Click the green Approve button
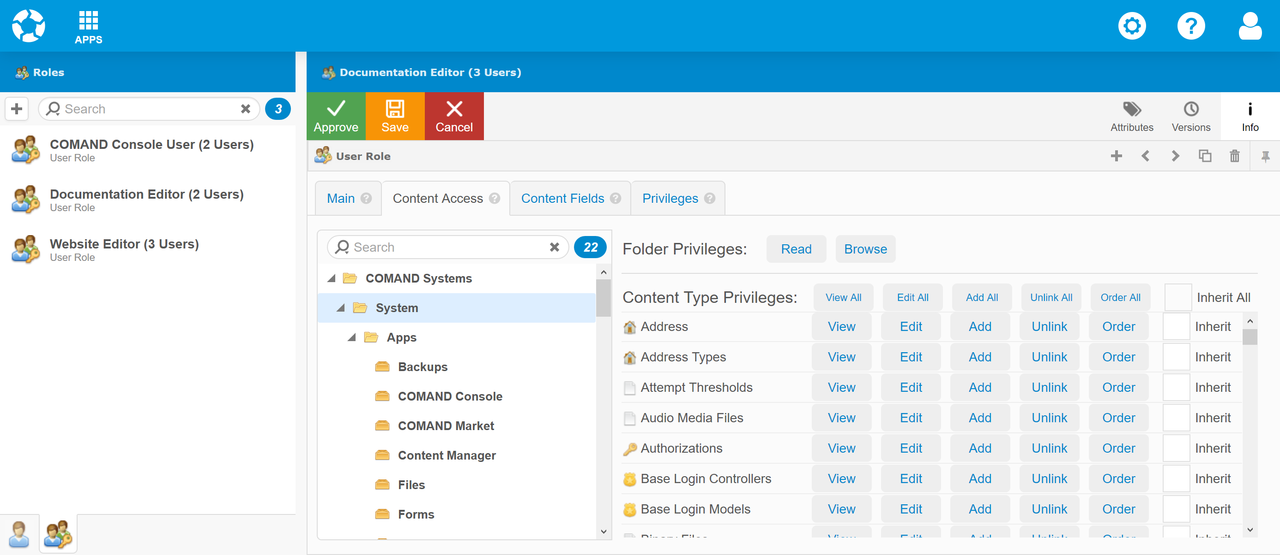The height and width of the screenshot is (555, 1280). (x=336, y=116)
